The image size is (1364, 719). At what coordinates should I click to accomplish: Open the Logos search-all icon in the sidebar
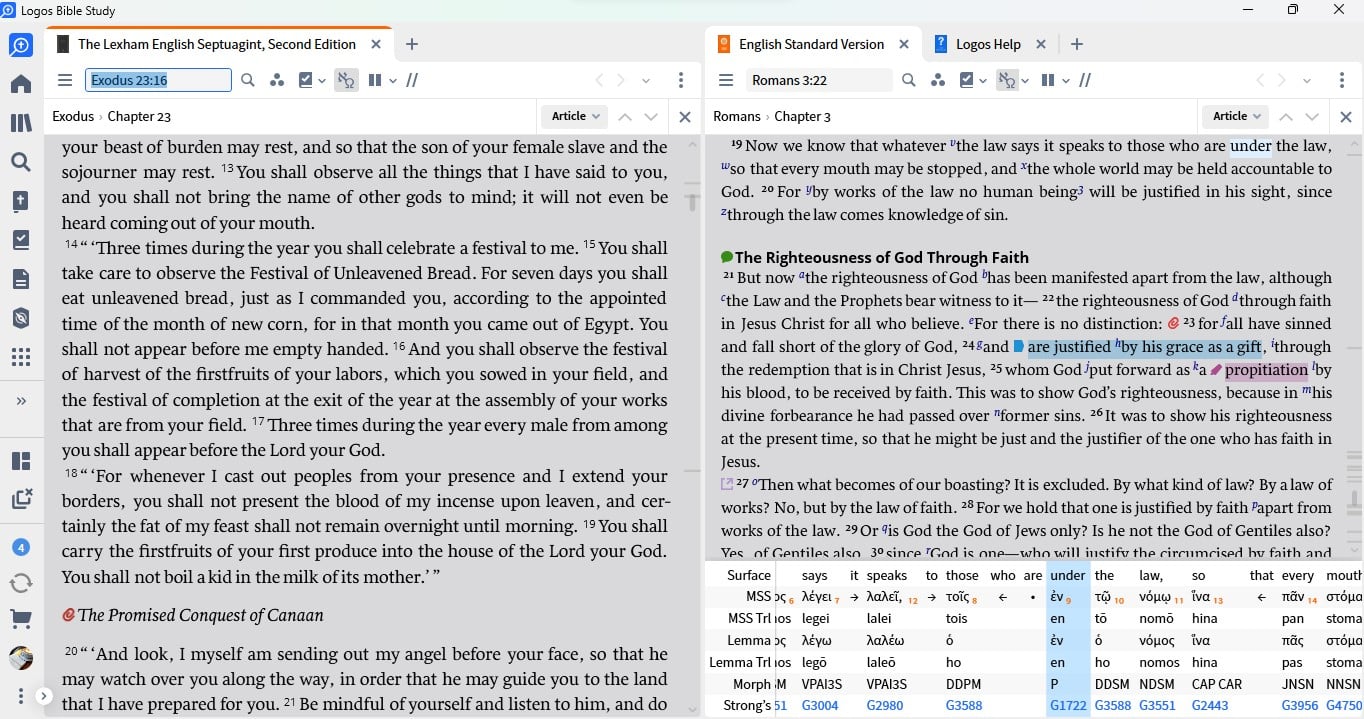pos(21,46)
